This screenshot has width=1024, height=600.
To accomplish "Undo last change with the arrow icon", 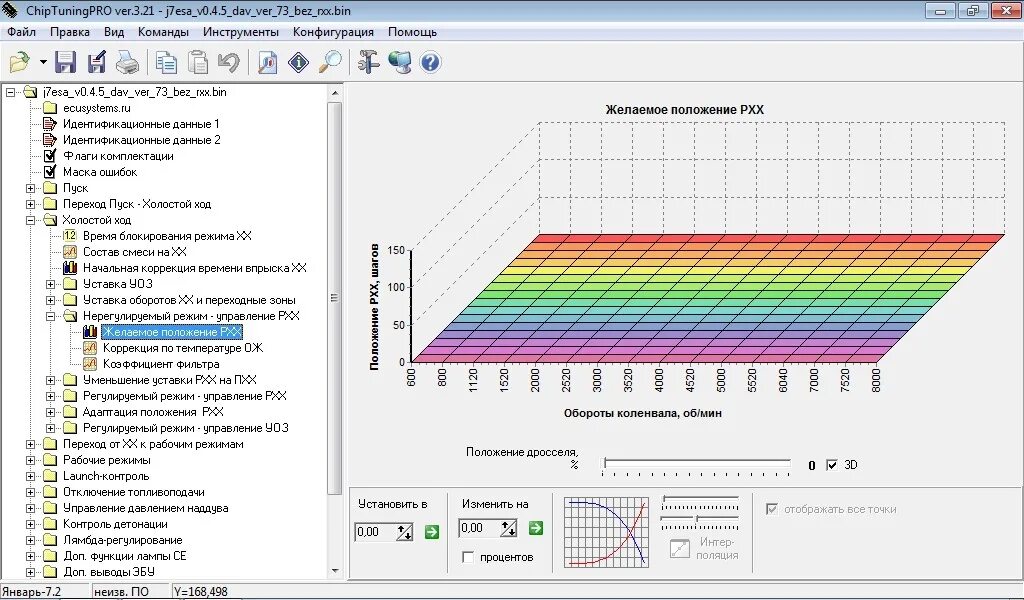I will coord(229,63).
